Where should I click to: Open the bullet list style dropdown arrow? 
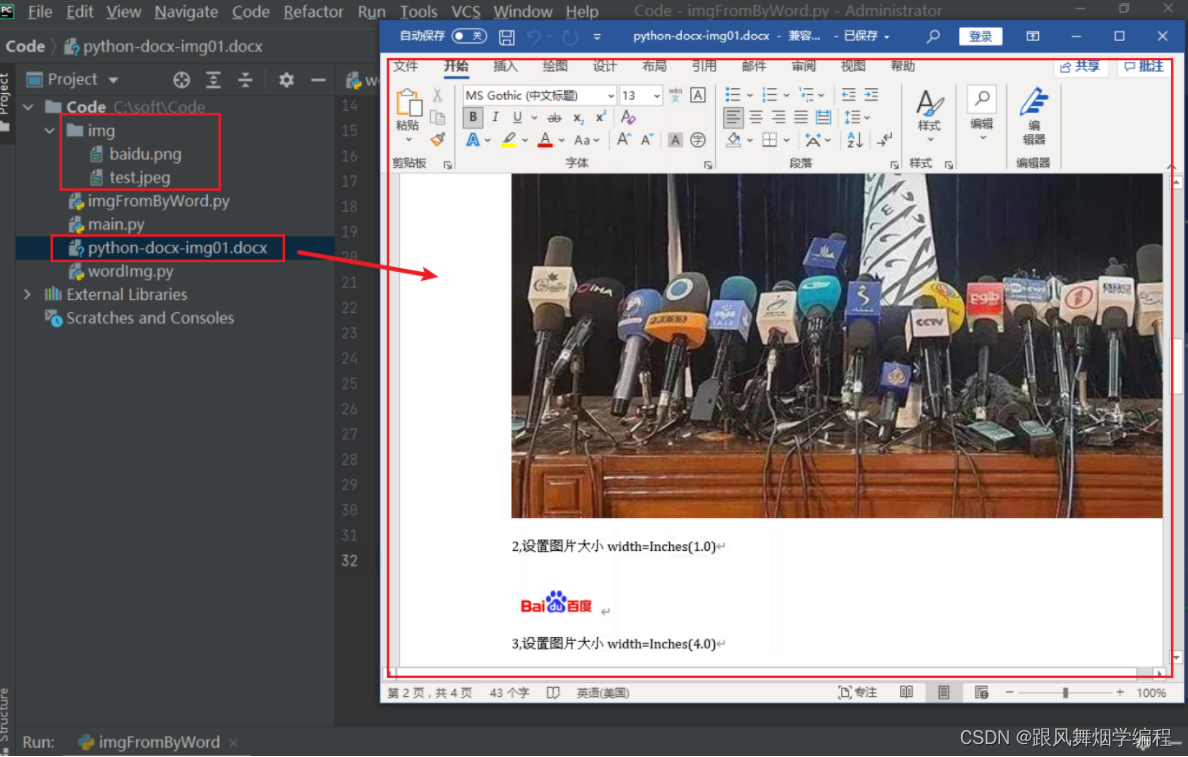tap(749, 95)
